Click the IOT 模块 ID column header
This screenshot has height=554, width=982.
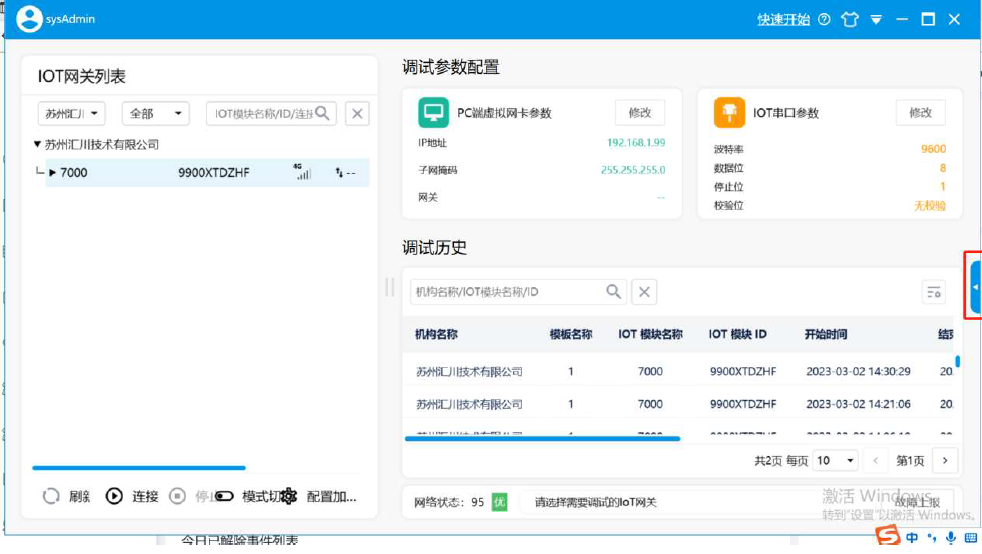tap(737, 334)
